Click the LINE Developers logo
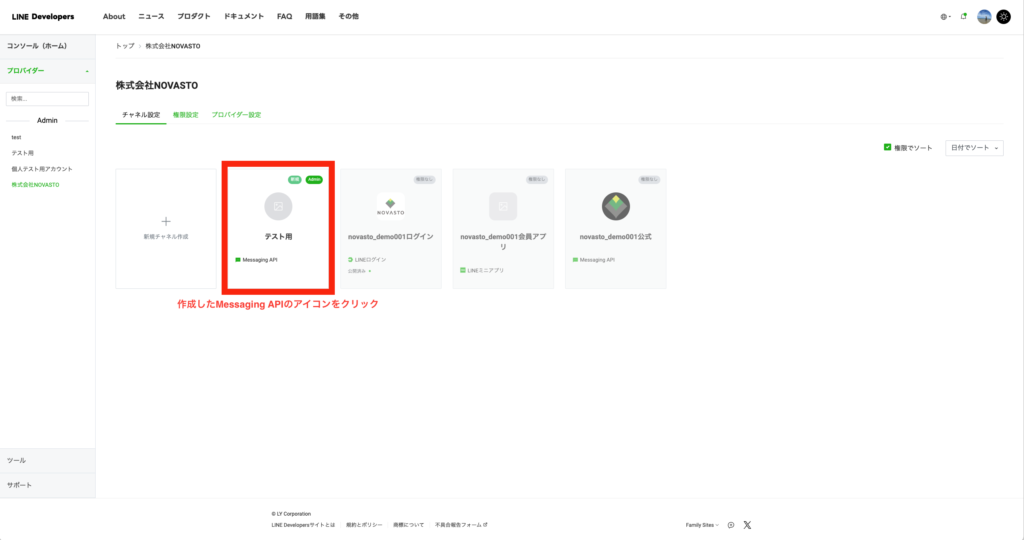1024x540 pixels. click(x=43, y=16)
